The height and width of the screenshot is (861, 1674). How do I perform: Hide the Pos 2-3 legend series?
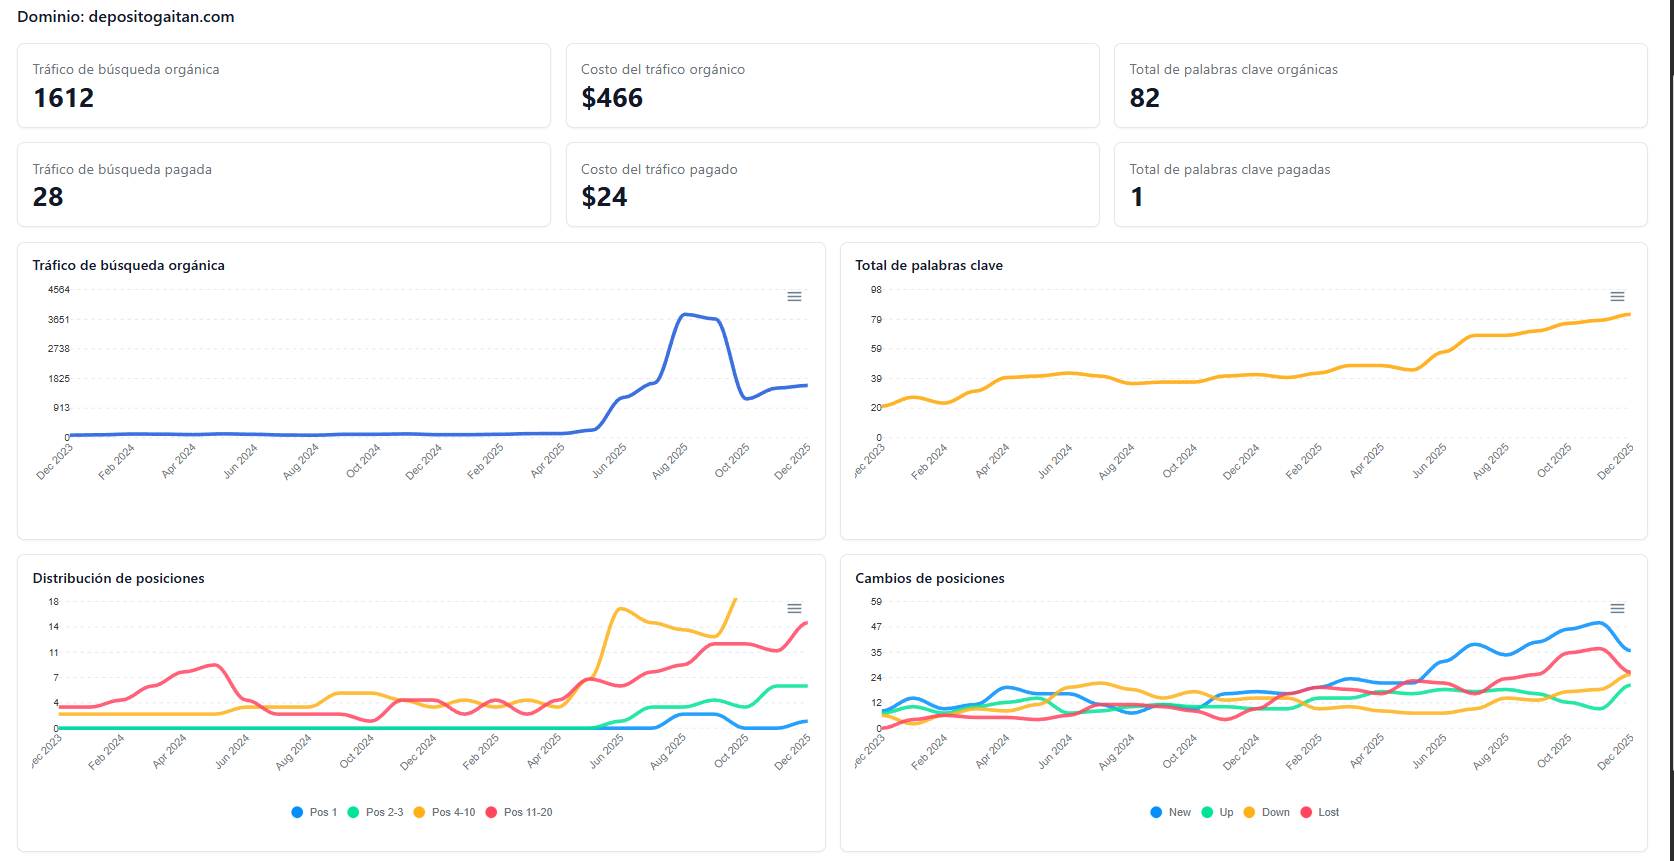[x=375, y=812]
